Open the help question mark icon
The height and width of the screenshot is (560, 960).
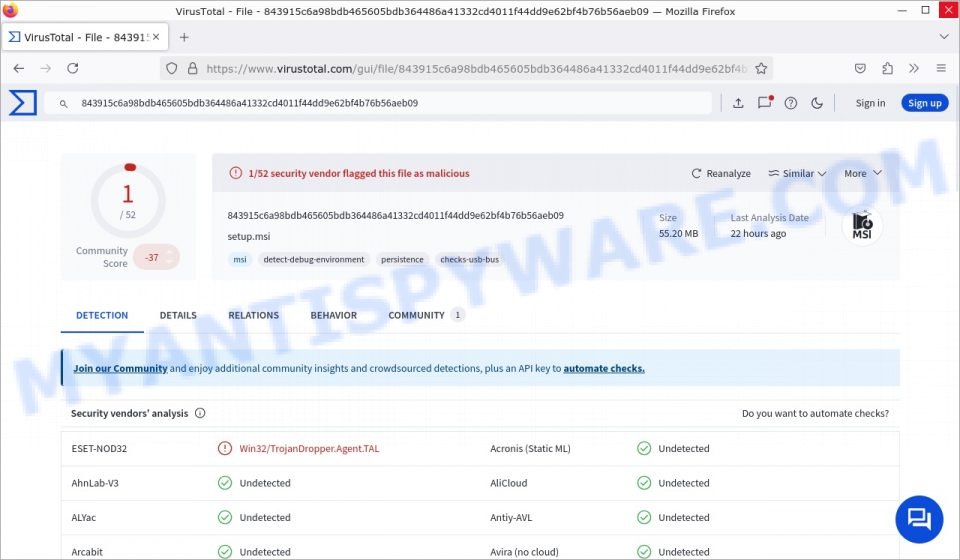tap(791, 103)
